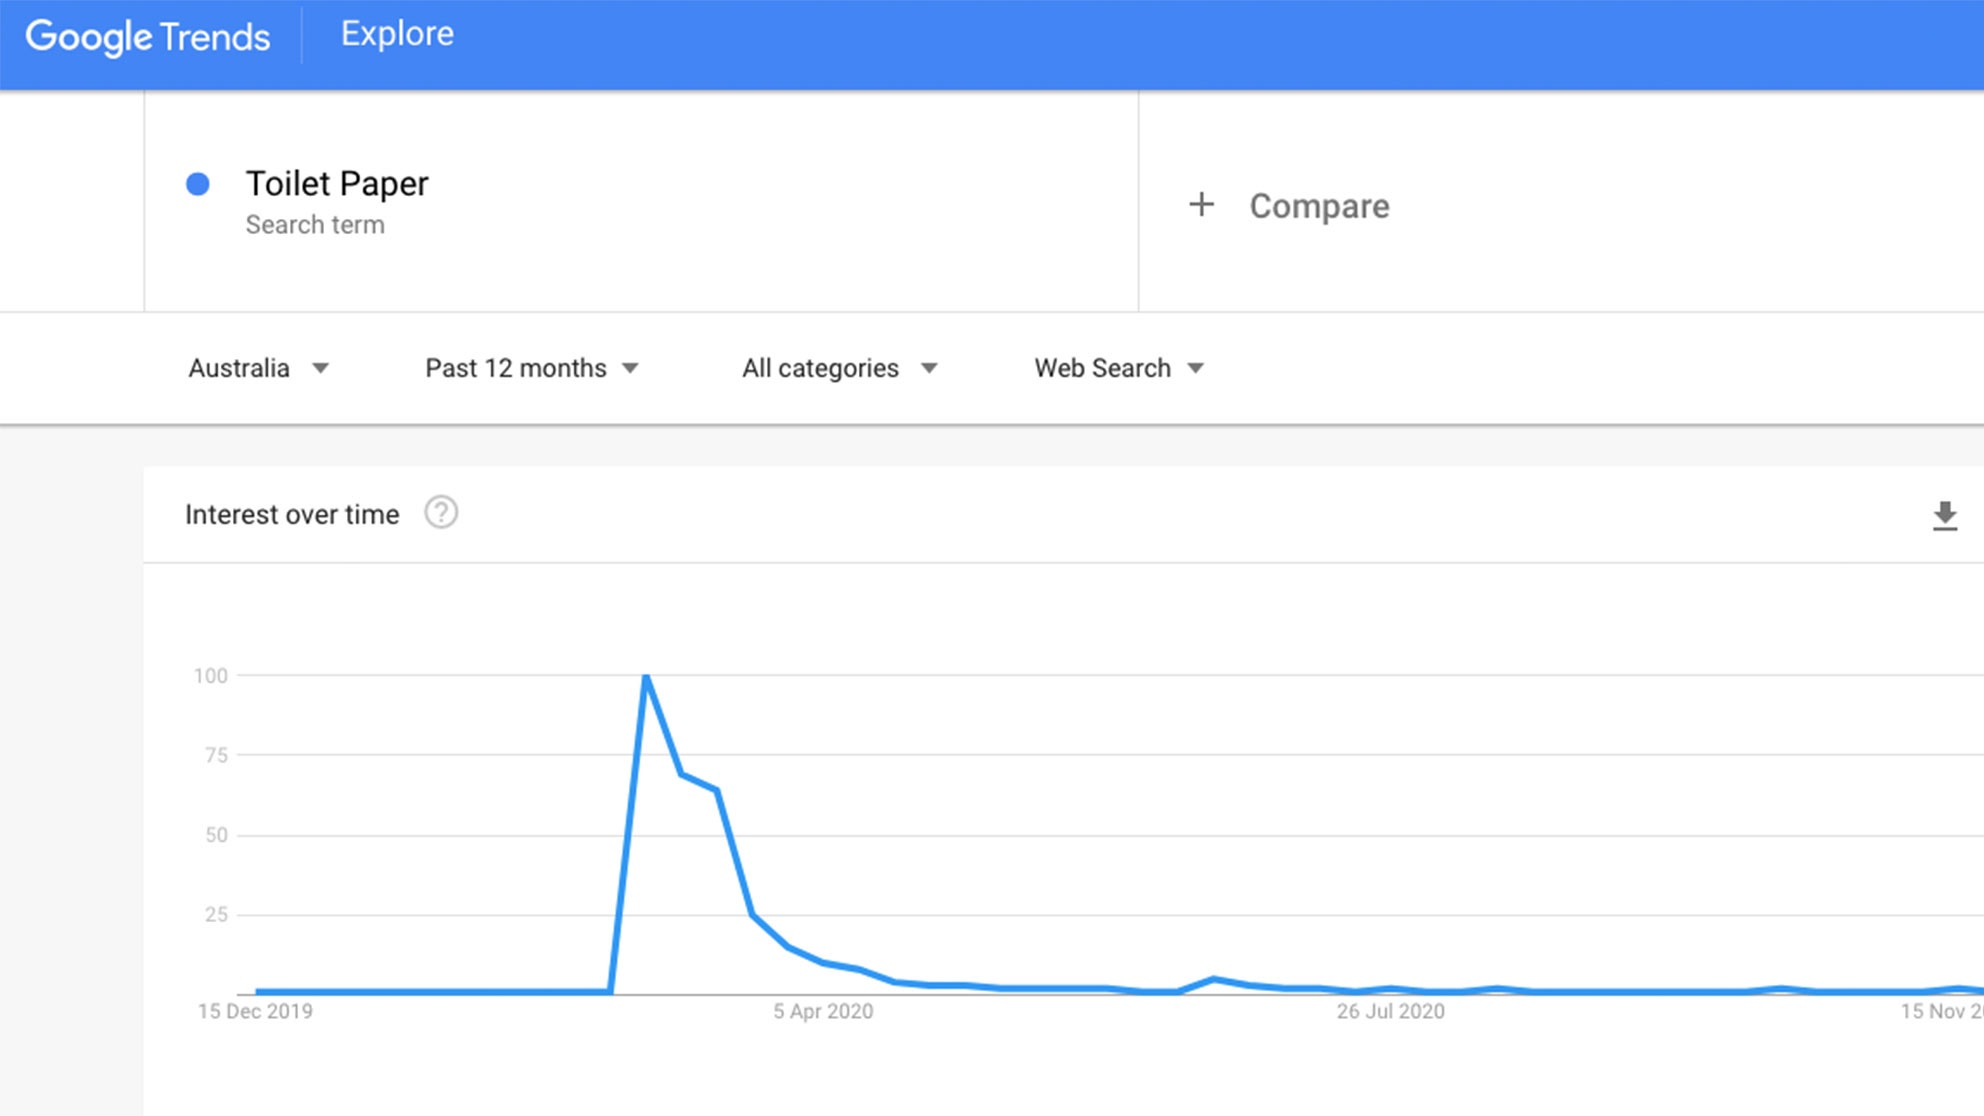The height and width of the screenshot is (1116, 1984).
Task: Open the Web Search type dropdown
Action: pos(1119,368)
